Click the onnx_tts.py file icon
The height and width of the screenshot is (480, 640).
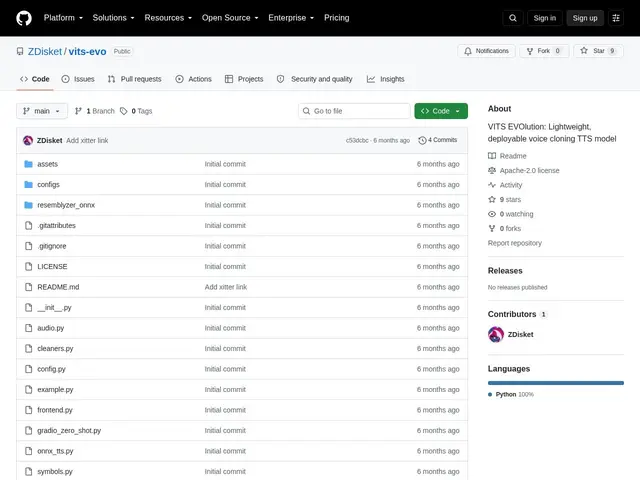point(28,451)
